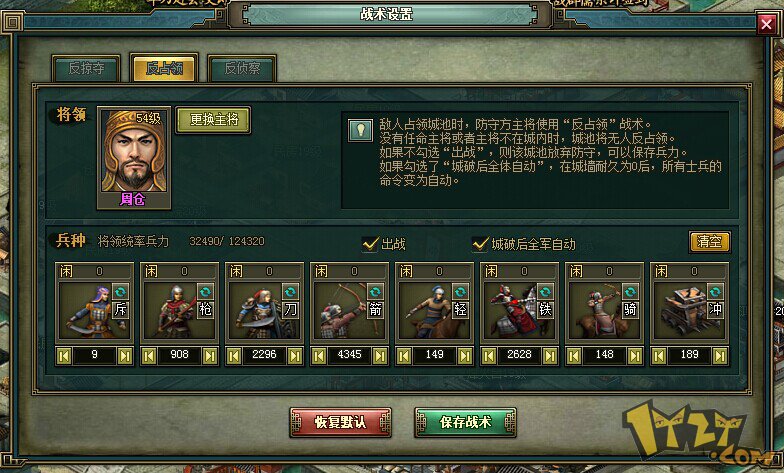
Task: Click the swap icon on the 冲 ram unit
Action: pos(716,292)
